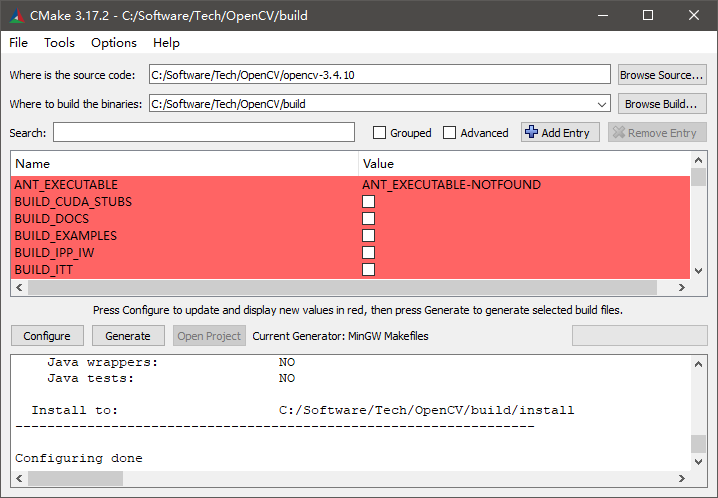Click the 'Install to:' log line

pyautogui.click(x=303, y=410)
